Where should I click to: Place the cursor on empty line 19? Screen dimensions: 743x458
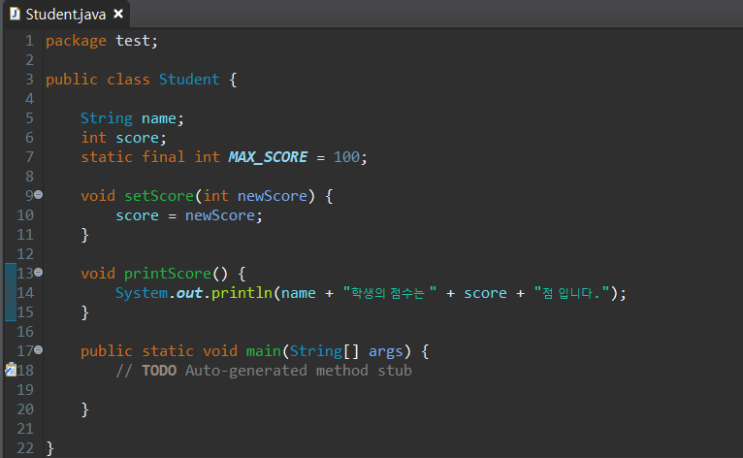200,390
